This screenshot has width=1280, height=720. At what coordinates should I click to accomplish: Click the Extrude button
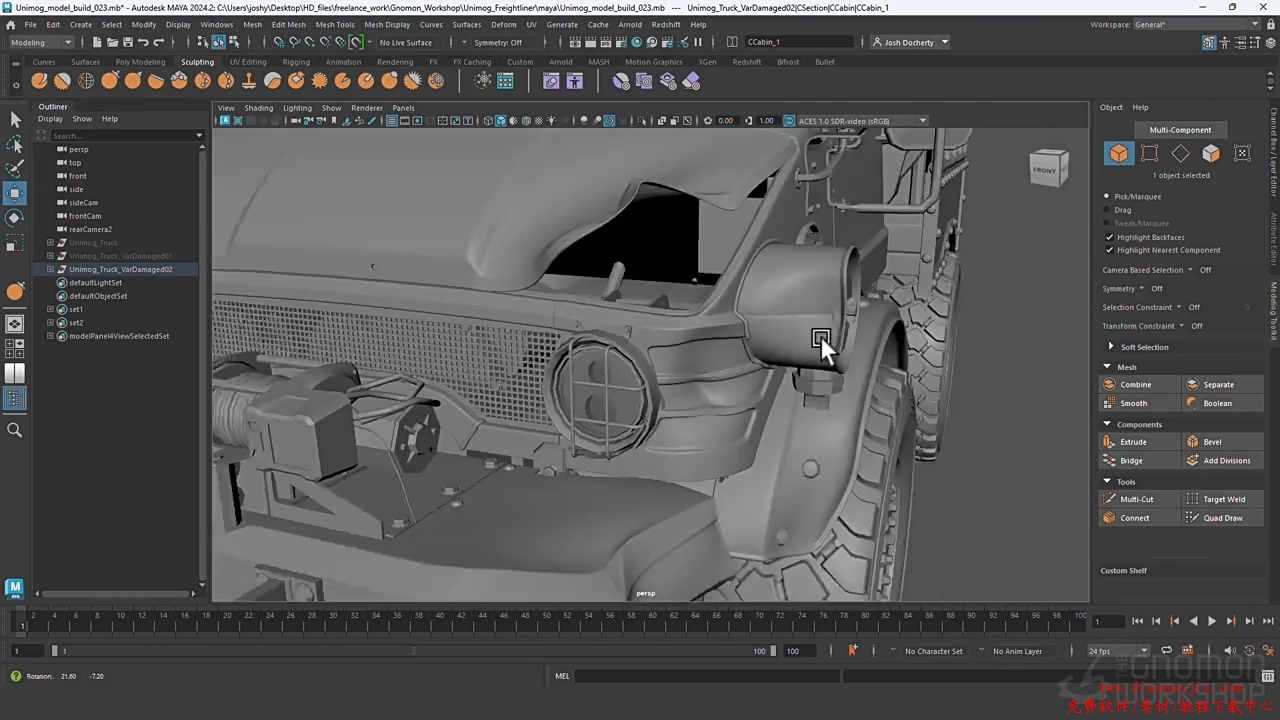[x=1133, y=442]
